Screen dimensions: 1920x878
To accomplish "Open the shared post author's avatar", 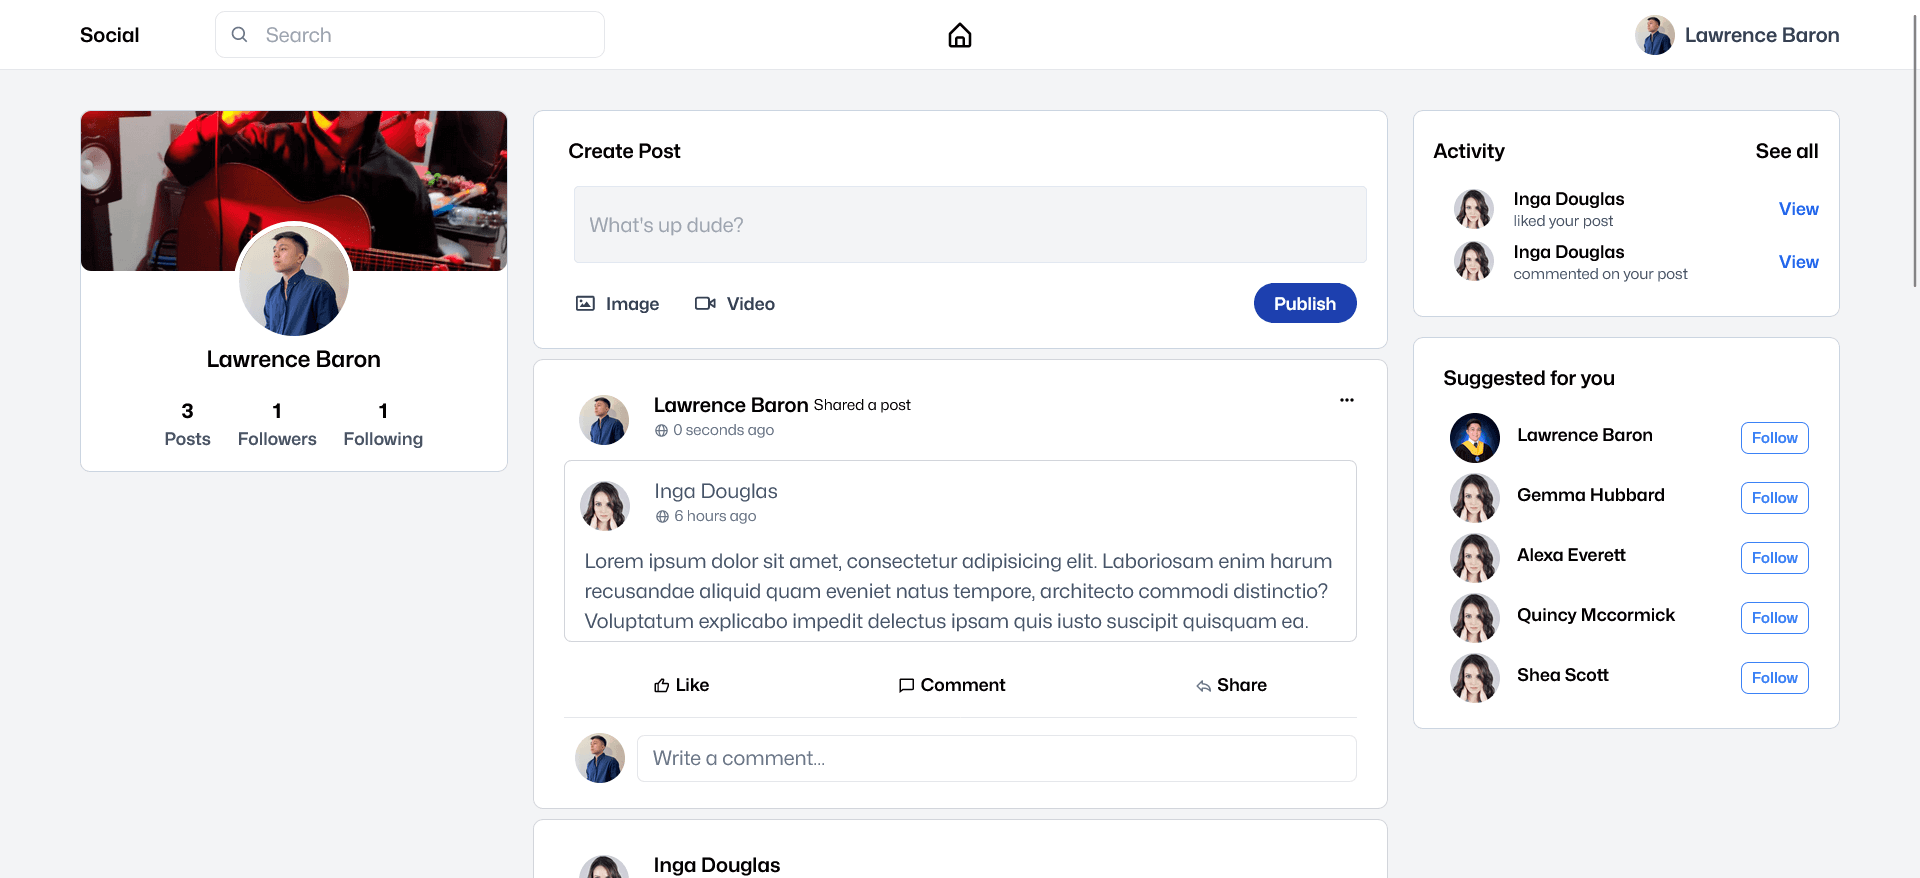I will coord(604,420).
